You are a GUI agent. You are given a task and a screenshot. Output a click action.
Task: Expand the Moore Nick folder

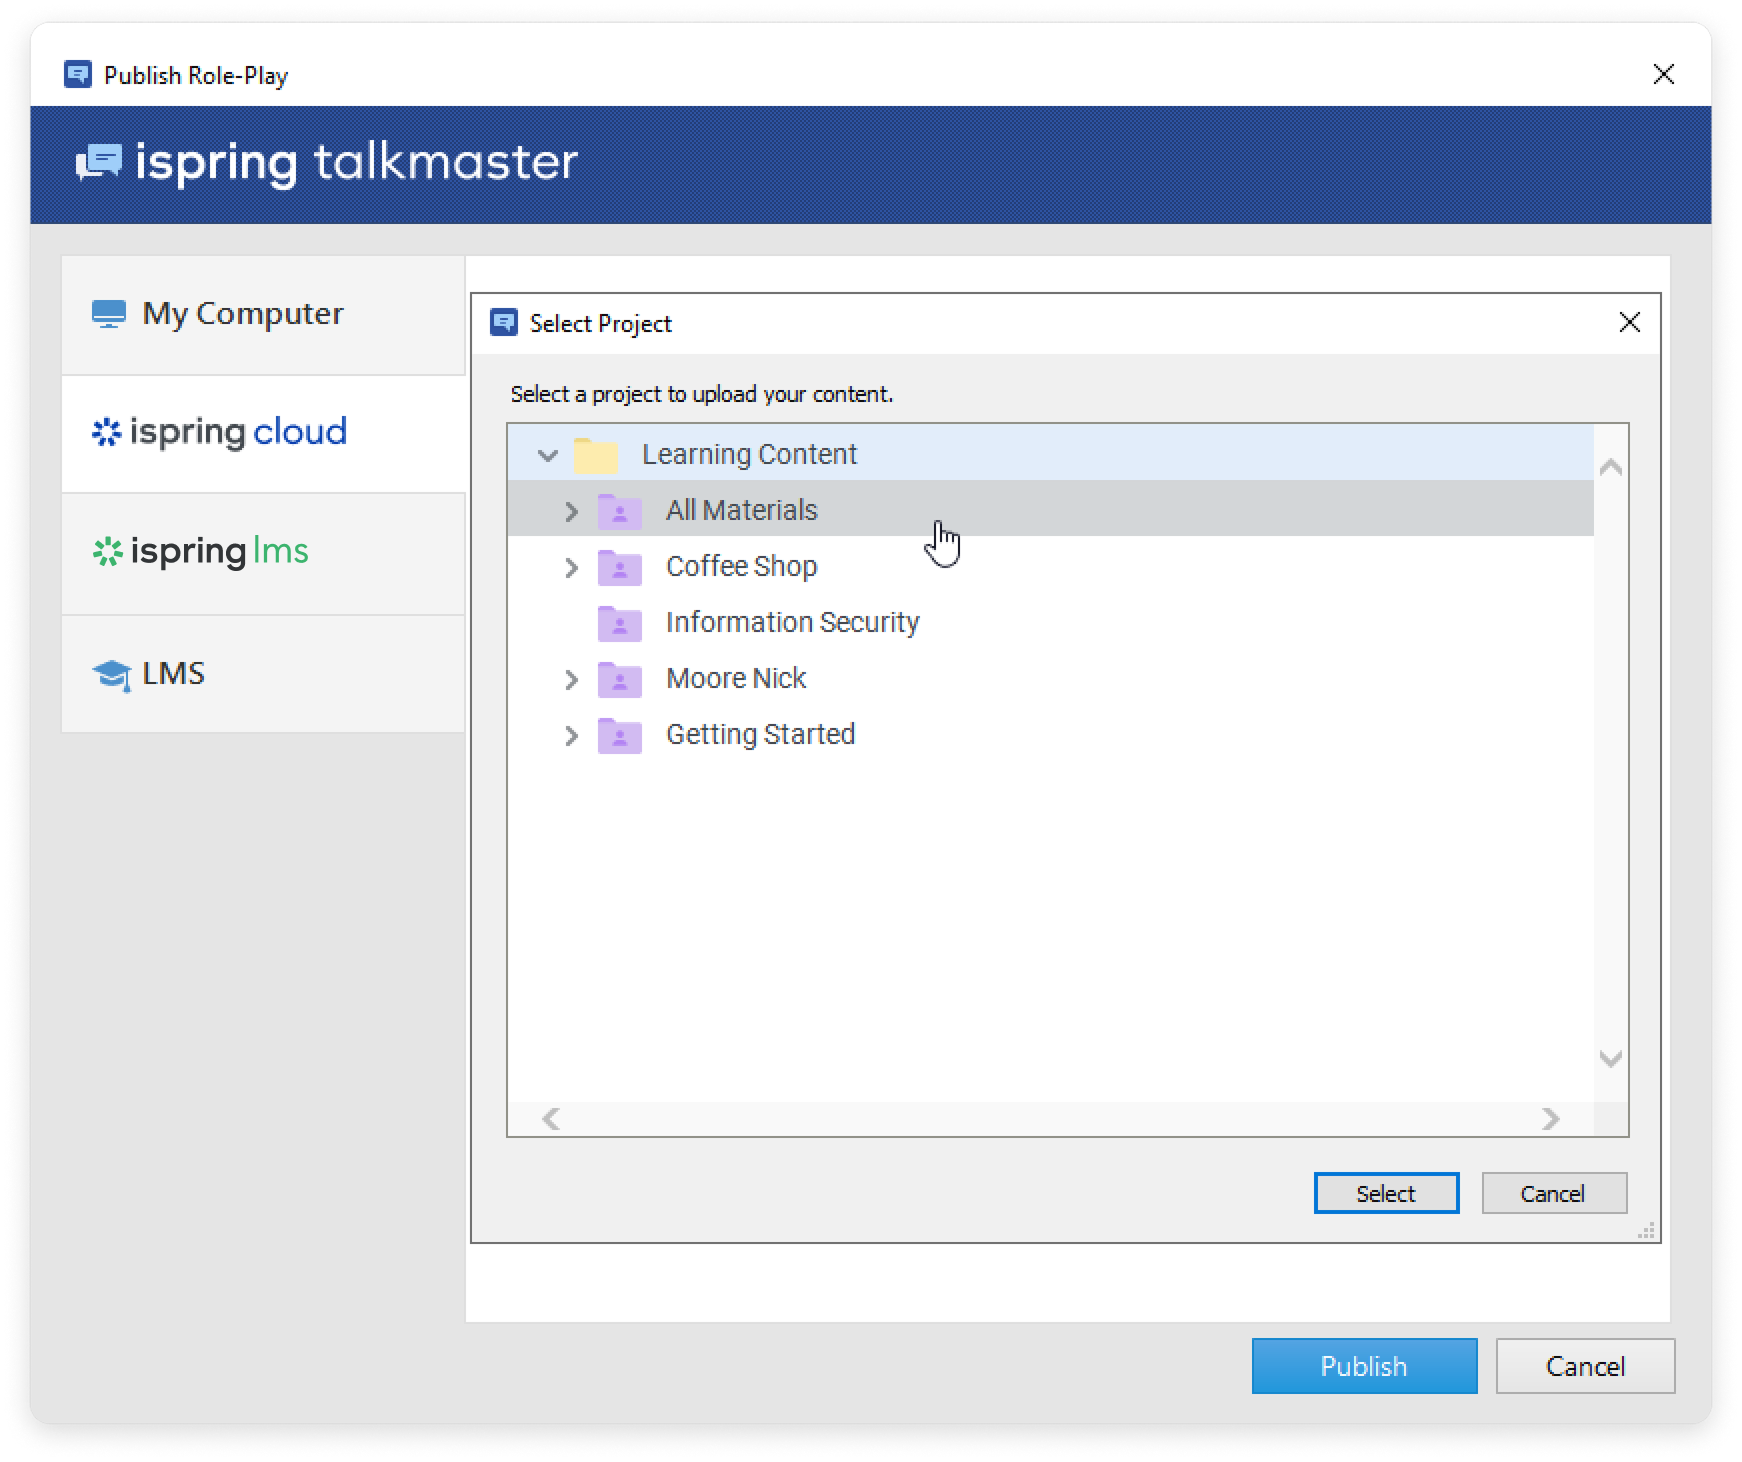pos(571,680)
